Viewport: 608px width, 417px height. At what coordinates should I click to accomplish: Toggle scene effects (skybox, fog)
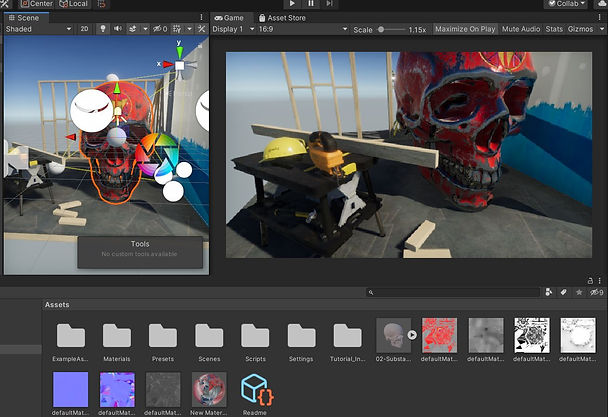(x=133, y=29)
